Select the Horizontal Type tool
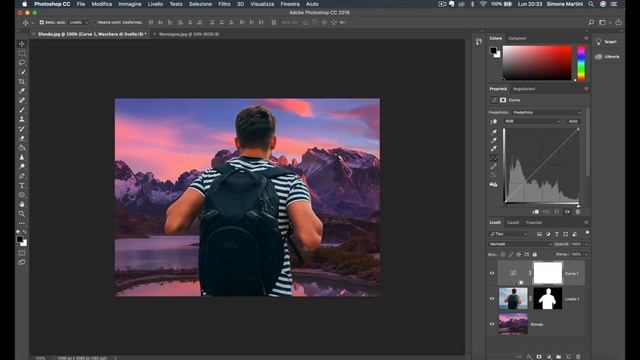Screen dimensions: 640x360 [x=22, y=186]
